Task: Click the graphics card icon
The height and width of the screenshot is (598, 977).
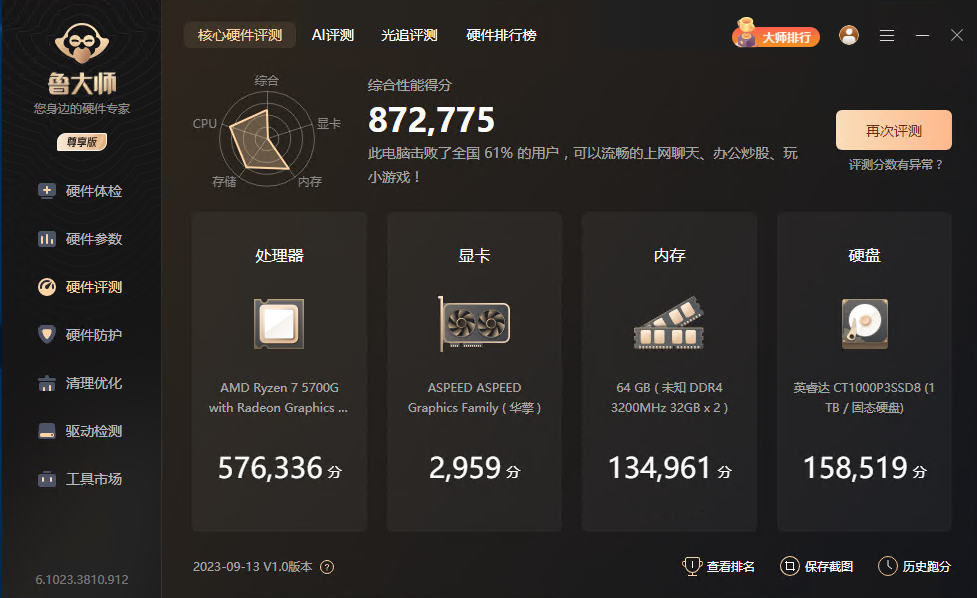Action: pyautogui.click(x=474, y=324)
